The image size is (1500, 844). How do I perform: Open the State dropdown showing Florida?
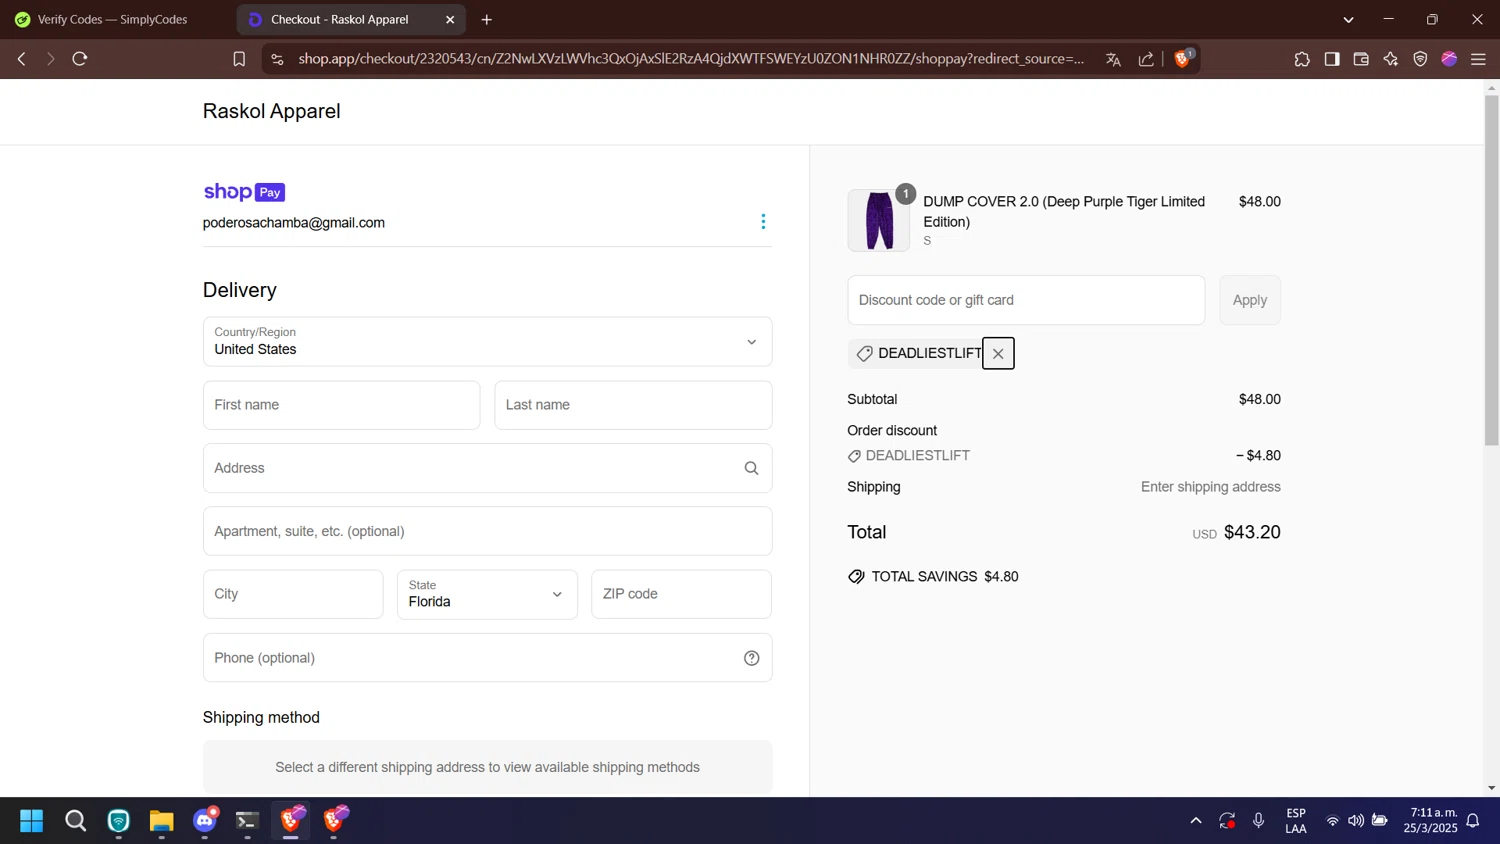click(x=488, y=594)
